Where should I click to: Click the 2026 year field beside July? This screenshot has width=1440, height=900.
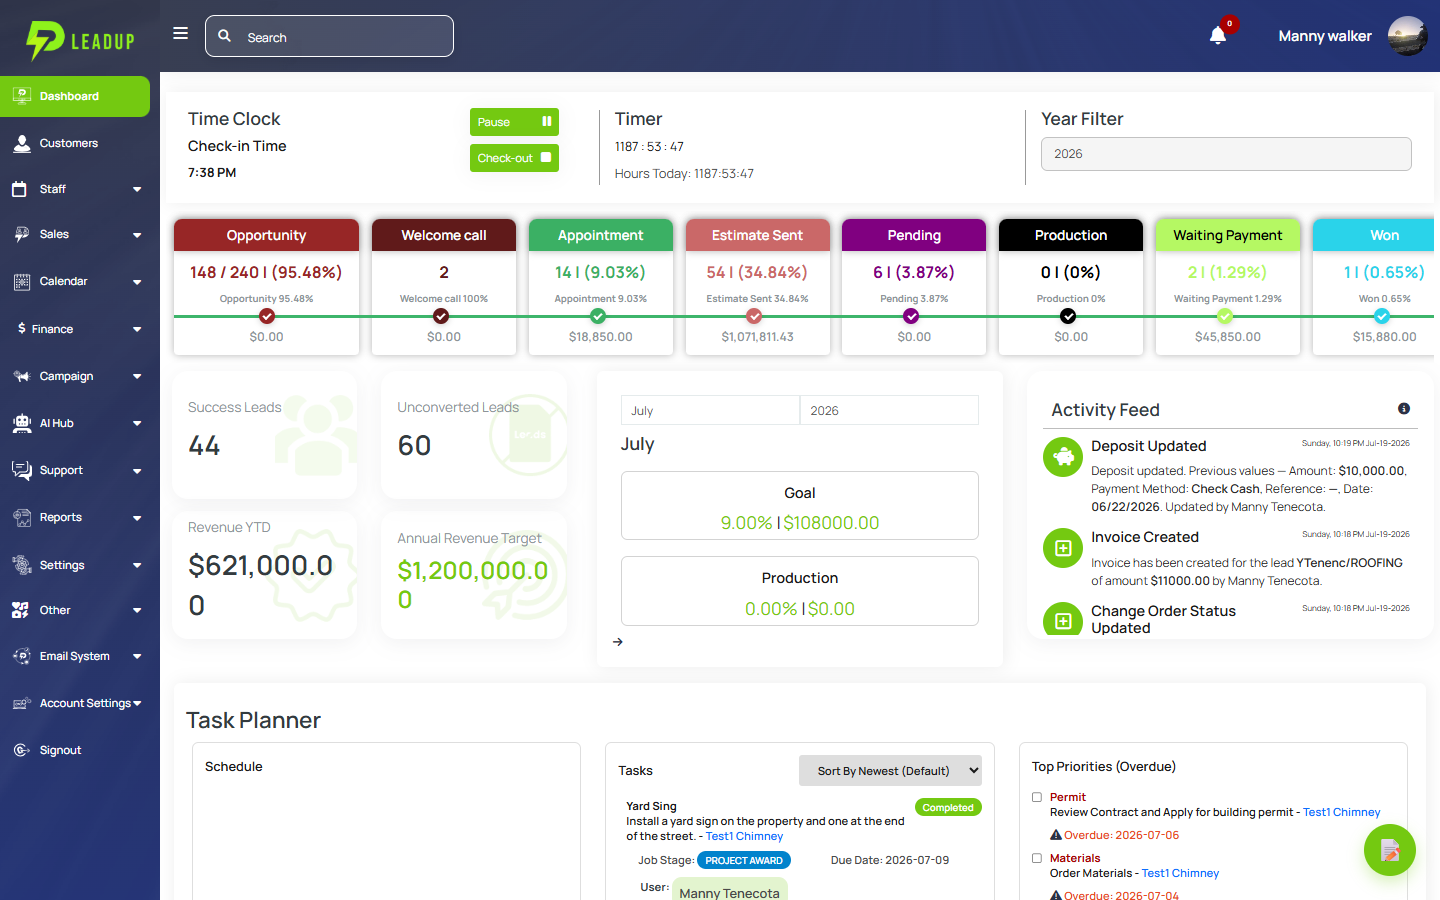coord(889,410)
